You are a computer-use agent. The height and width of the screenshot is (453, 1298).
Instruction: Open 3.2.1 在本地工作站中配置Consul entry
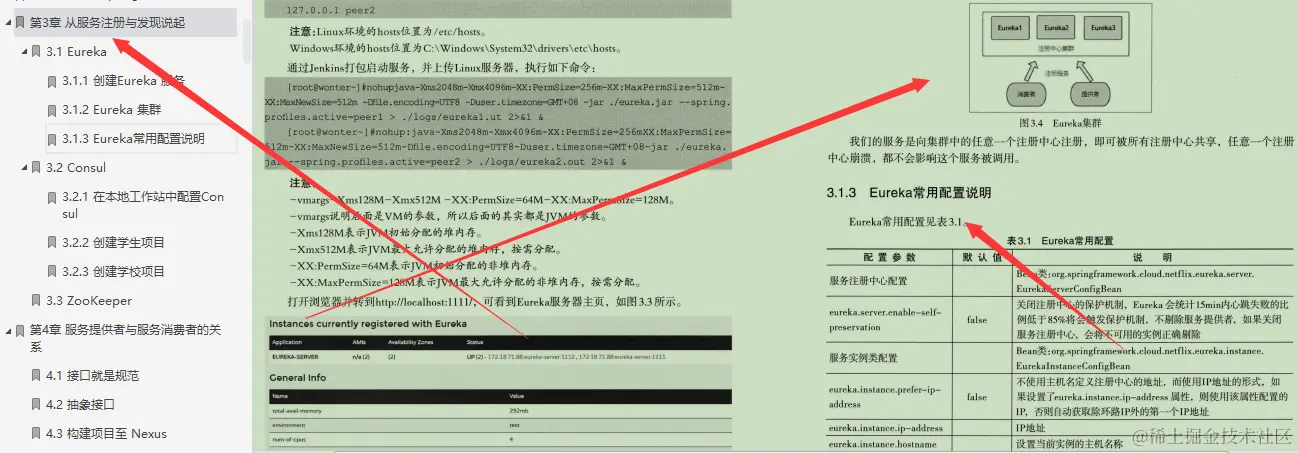pyautogui.click(x=143, y=206)
